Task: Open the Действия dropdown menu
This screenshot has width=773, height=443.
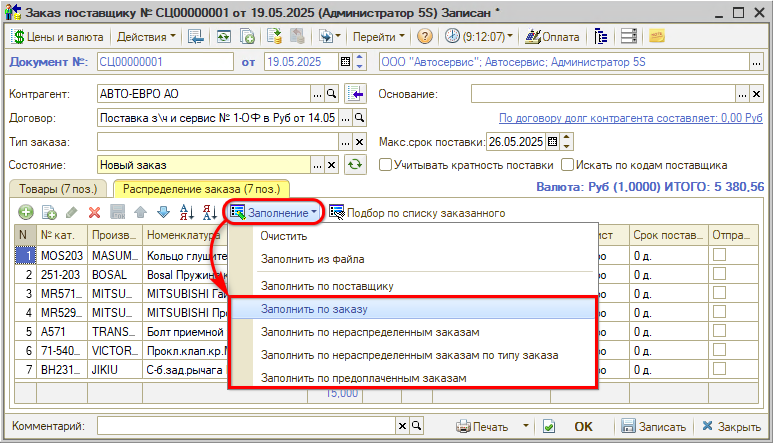Action: (145, 36)
